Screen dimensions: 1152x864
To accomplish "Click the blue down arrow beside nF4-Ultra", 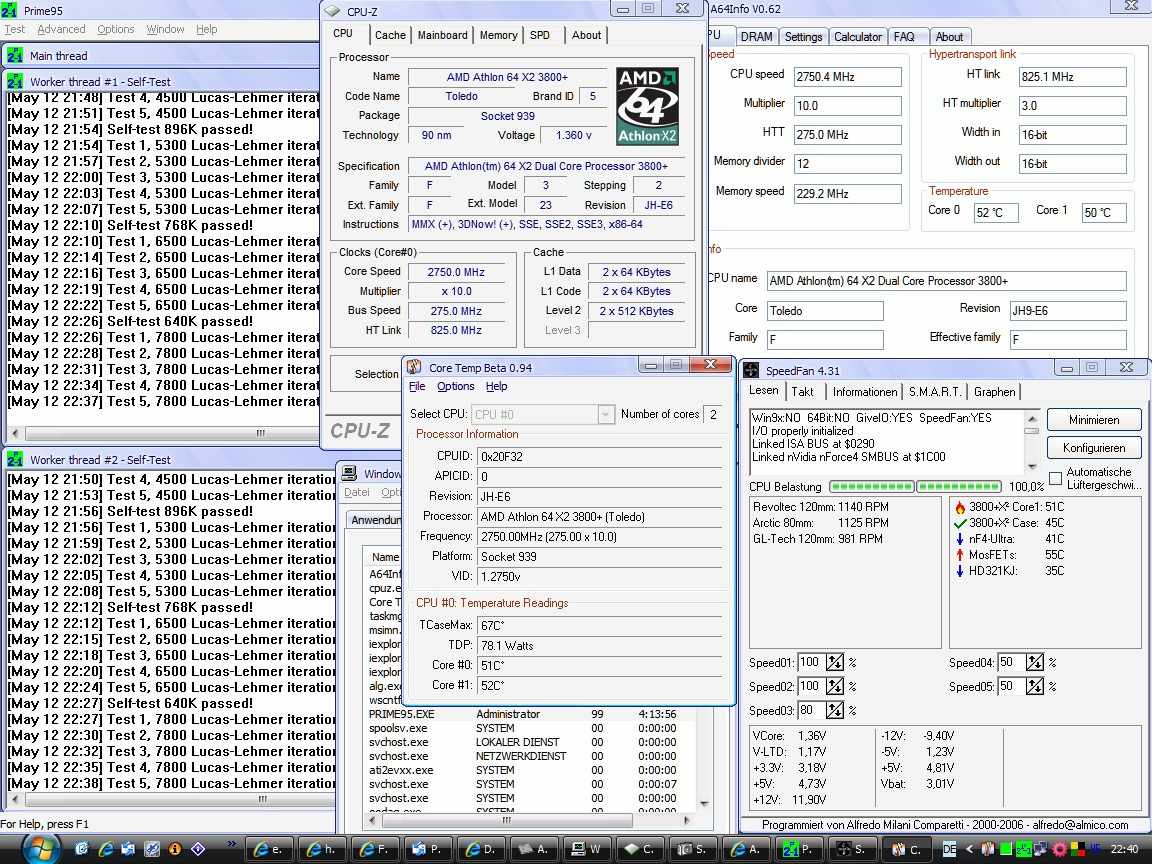I will (x=960, y=539).
